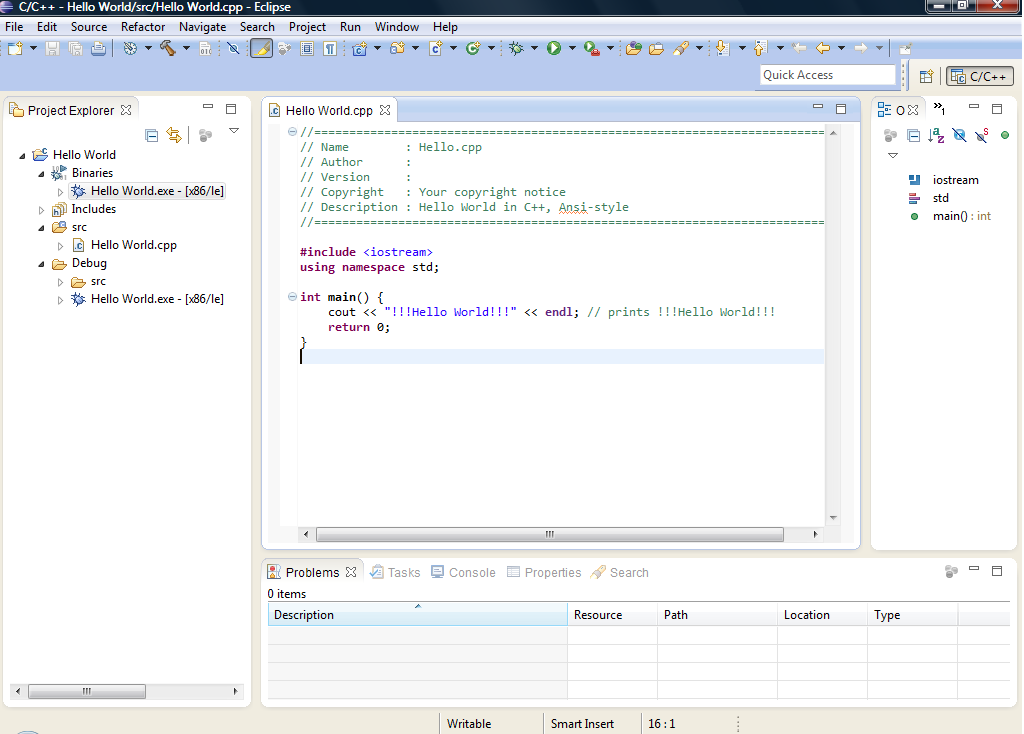Viewport: 1024px width, 734px height.
Task: Click the Debug bug icon in toolbar
Action: click(x=516, y=48)
